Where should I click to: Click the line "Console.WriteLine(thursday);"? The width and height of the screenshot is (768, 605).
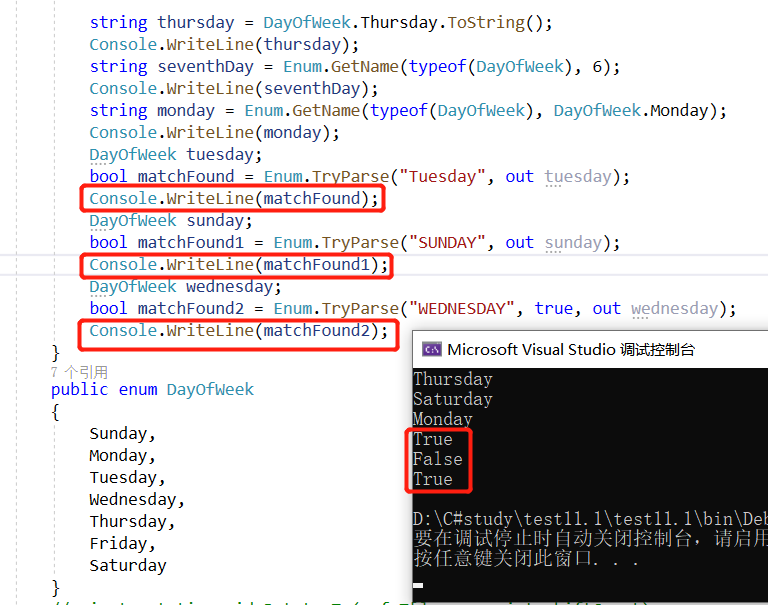click(224, 45)
